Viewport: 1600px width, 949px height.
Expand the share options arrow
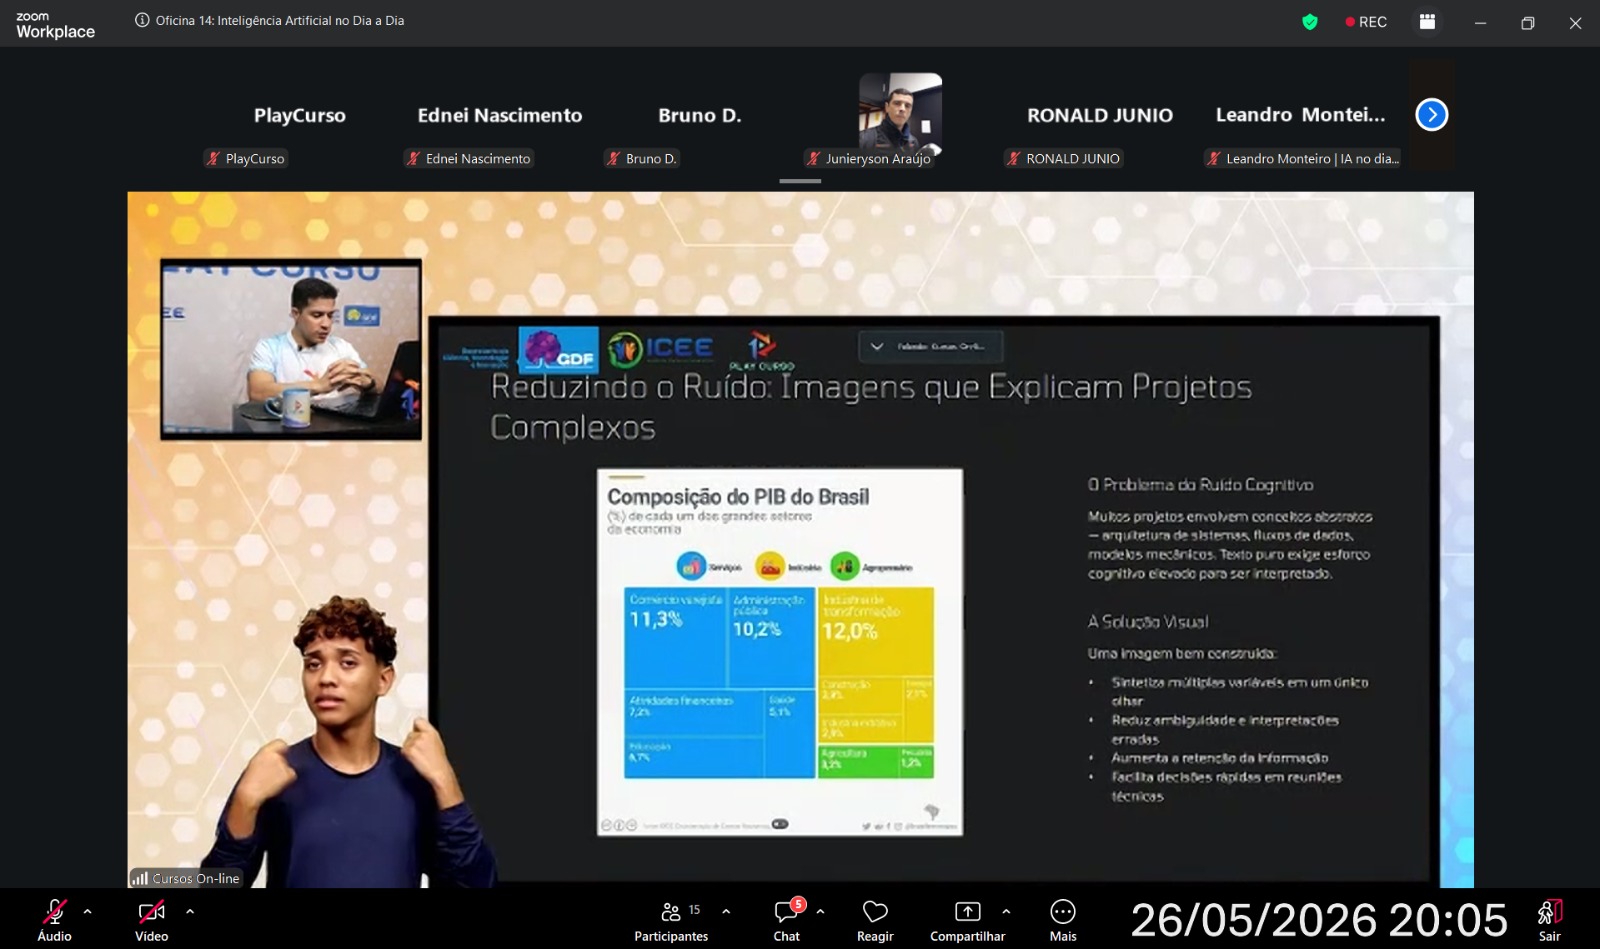pos(1006,911)
